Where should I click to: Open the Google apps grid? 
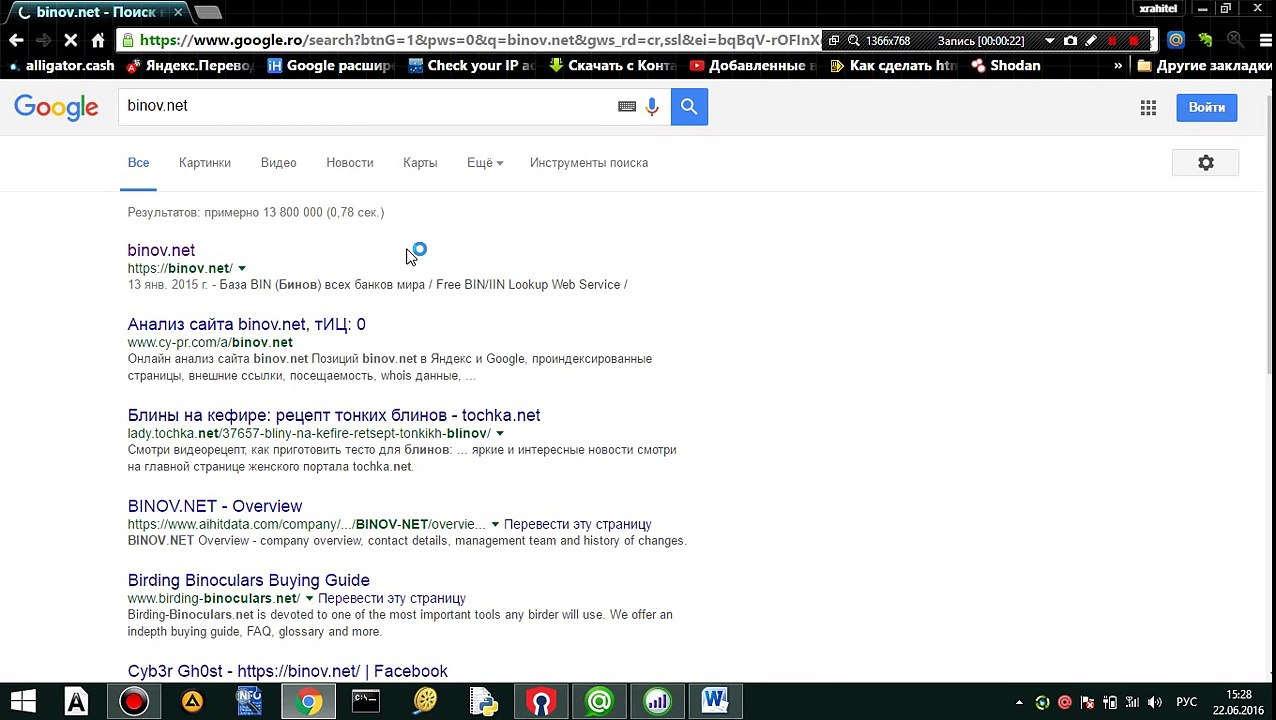coord(1148,107)
